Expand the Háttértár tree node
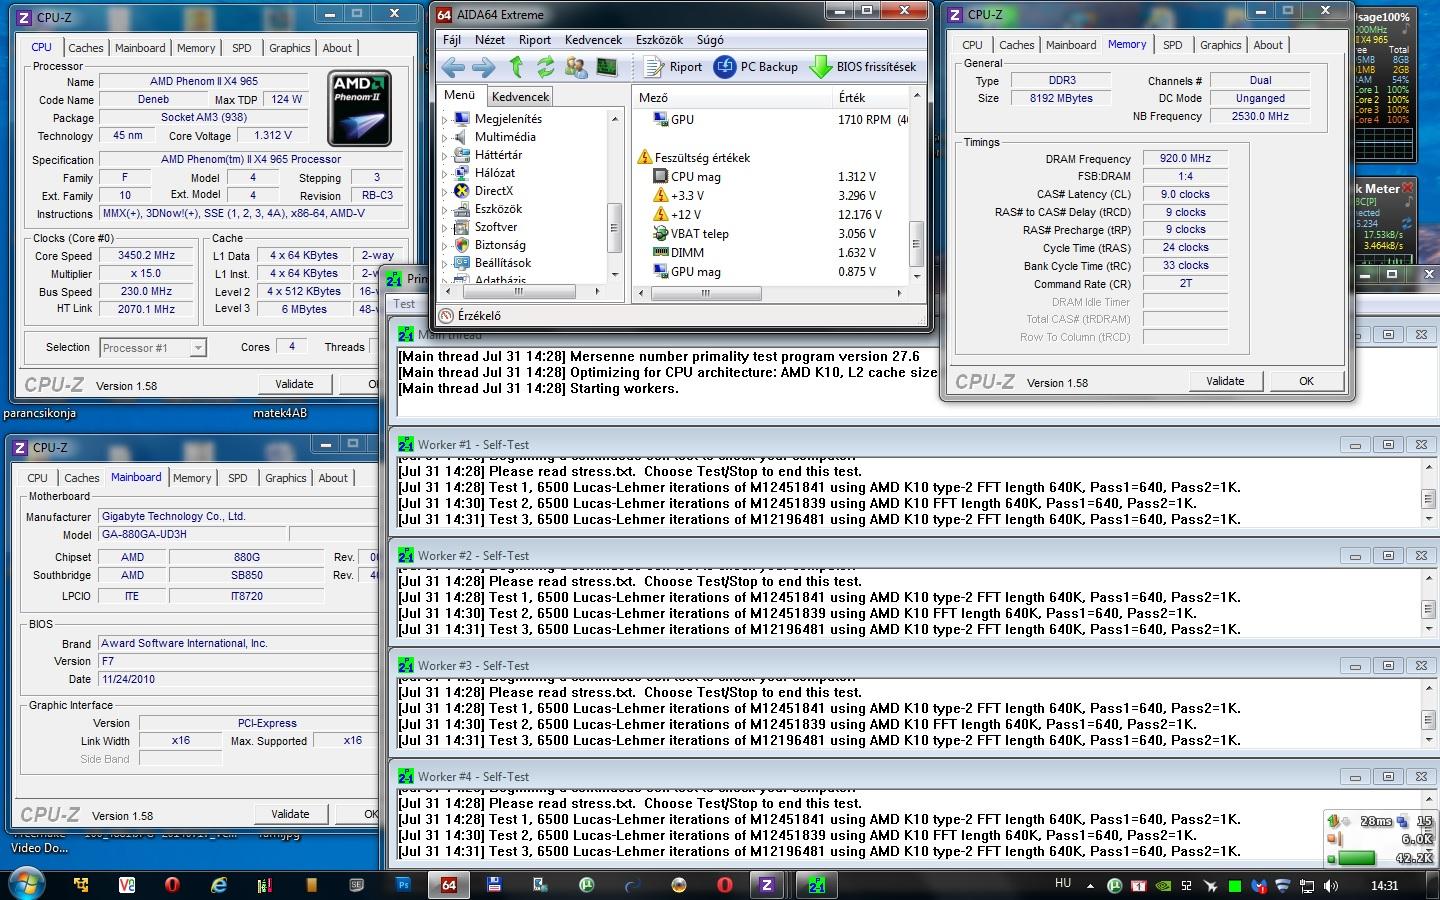 (445, 155)
